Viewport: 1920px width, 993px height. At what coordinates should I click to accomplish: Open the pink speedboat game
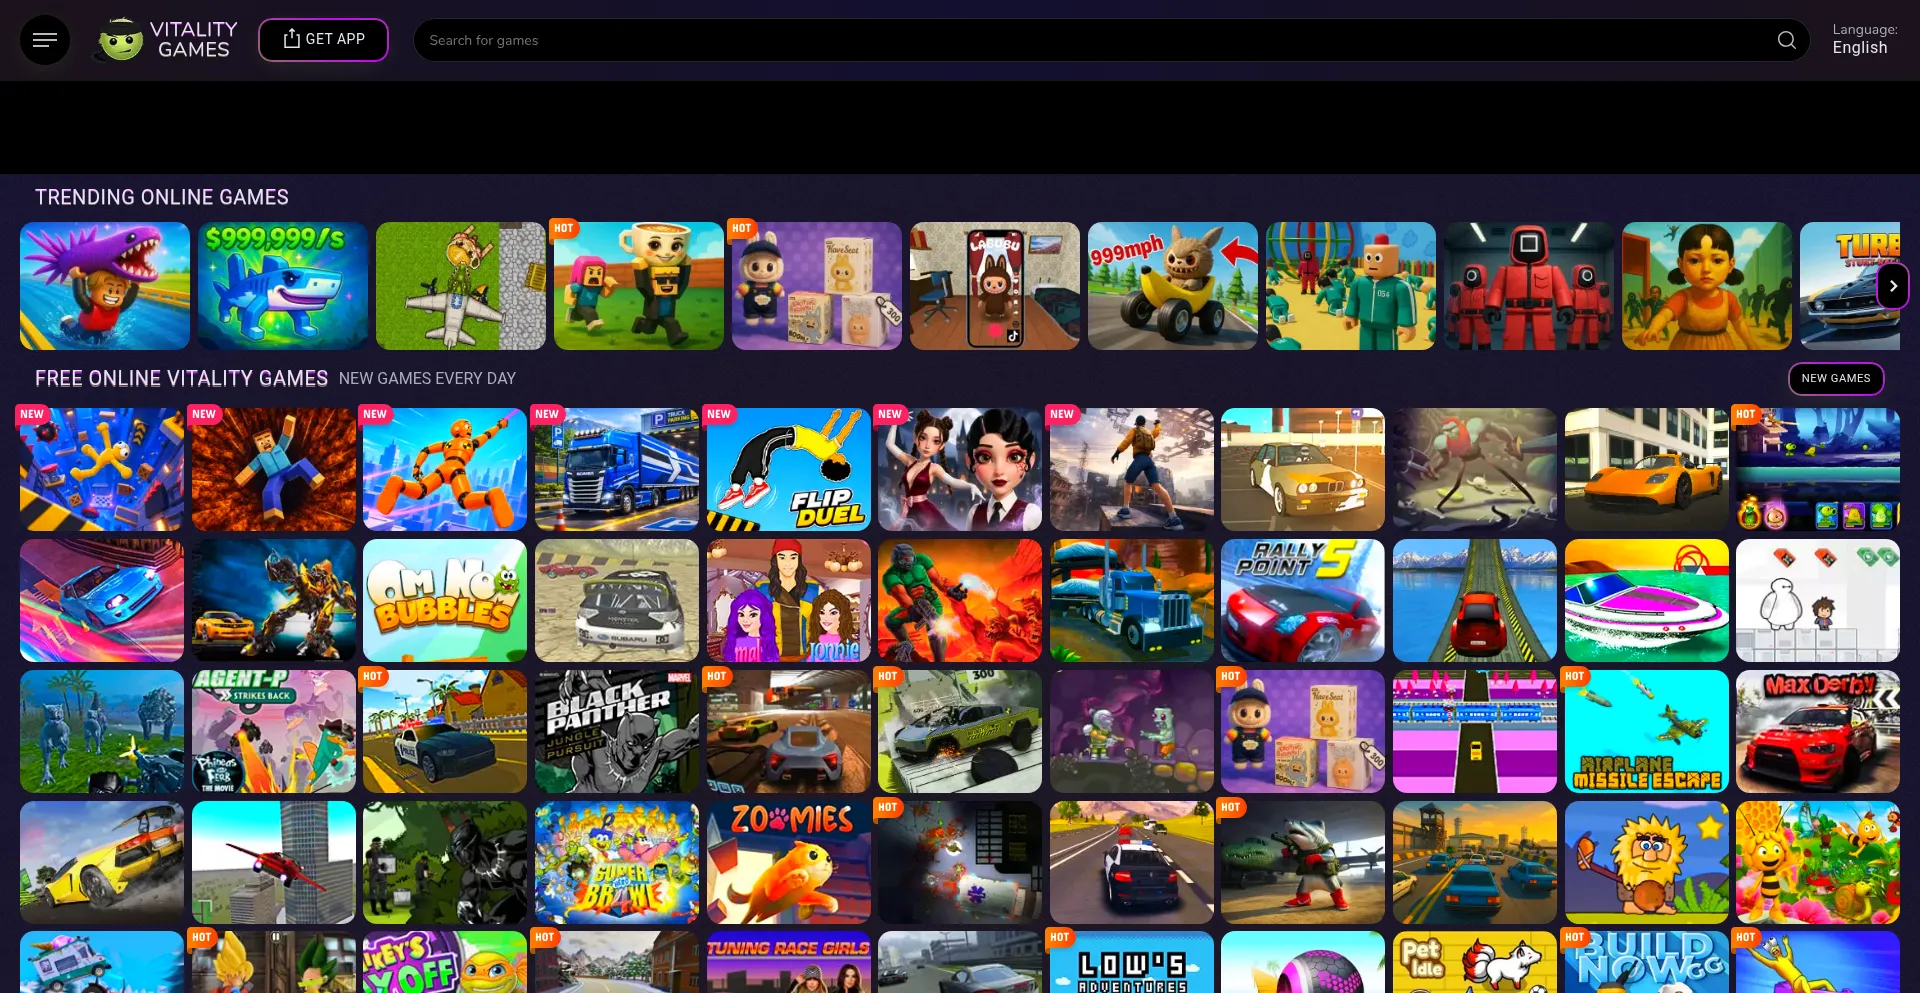[1647, 600]
